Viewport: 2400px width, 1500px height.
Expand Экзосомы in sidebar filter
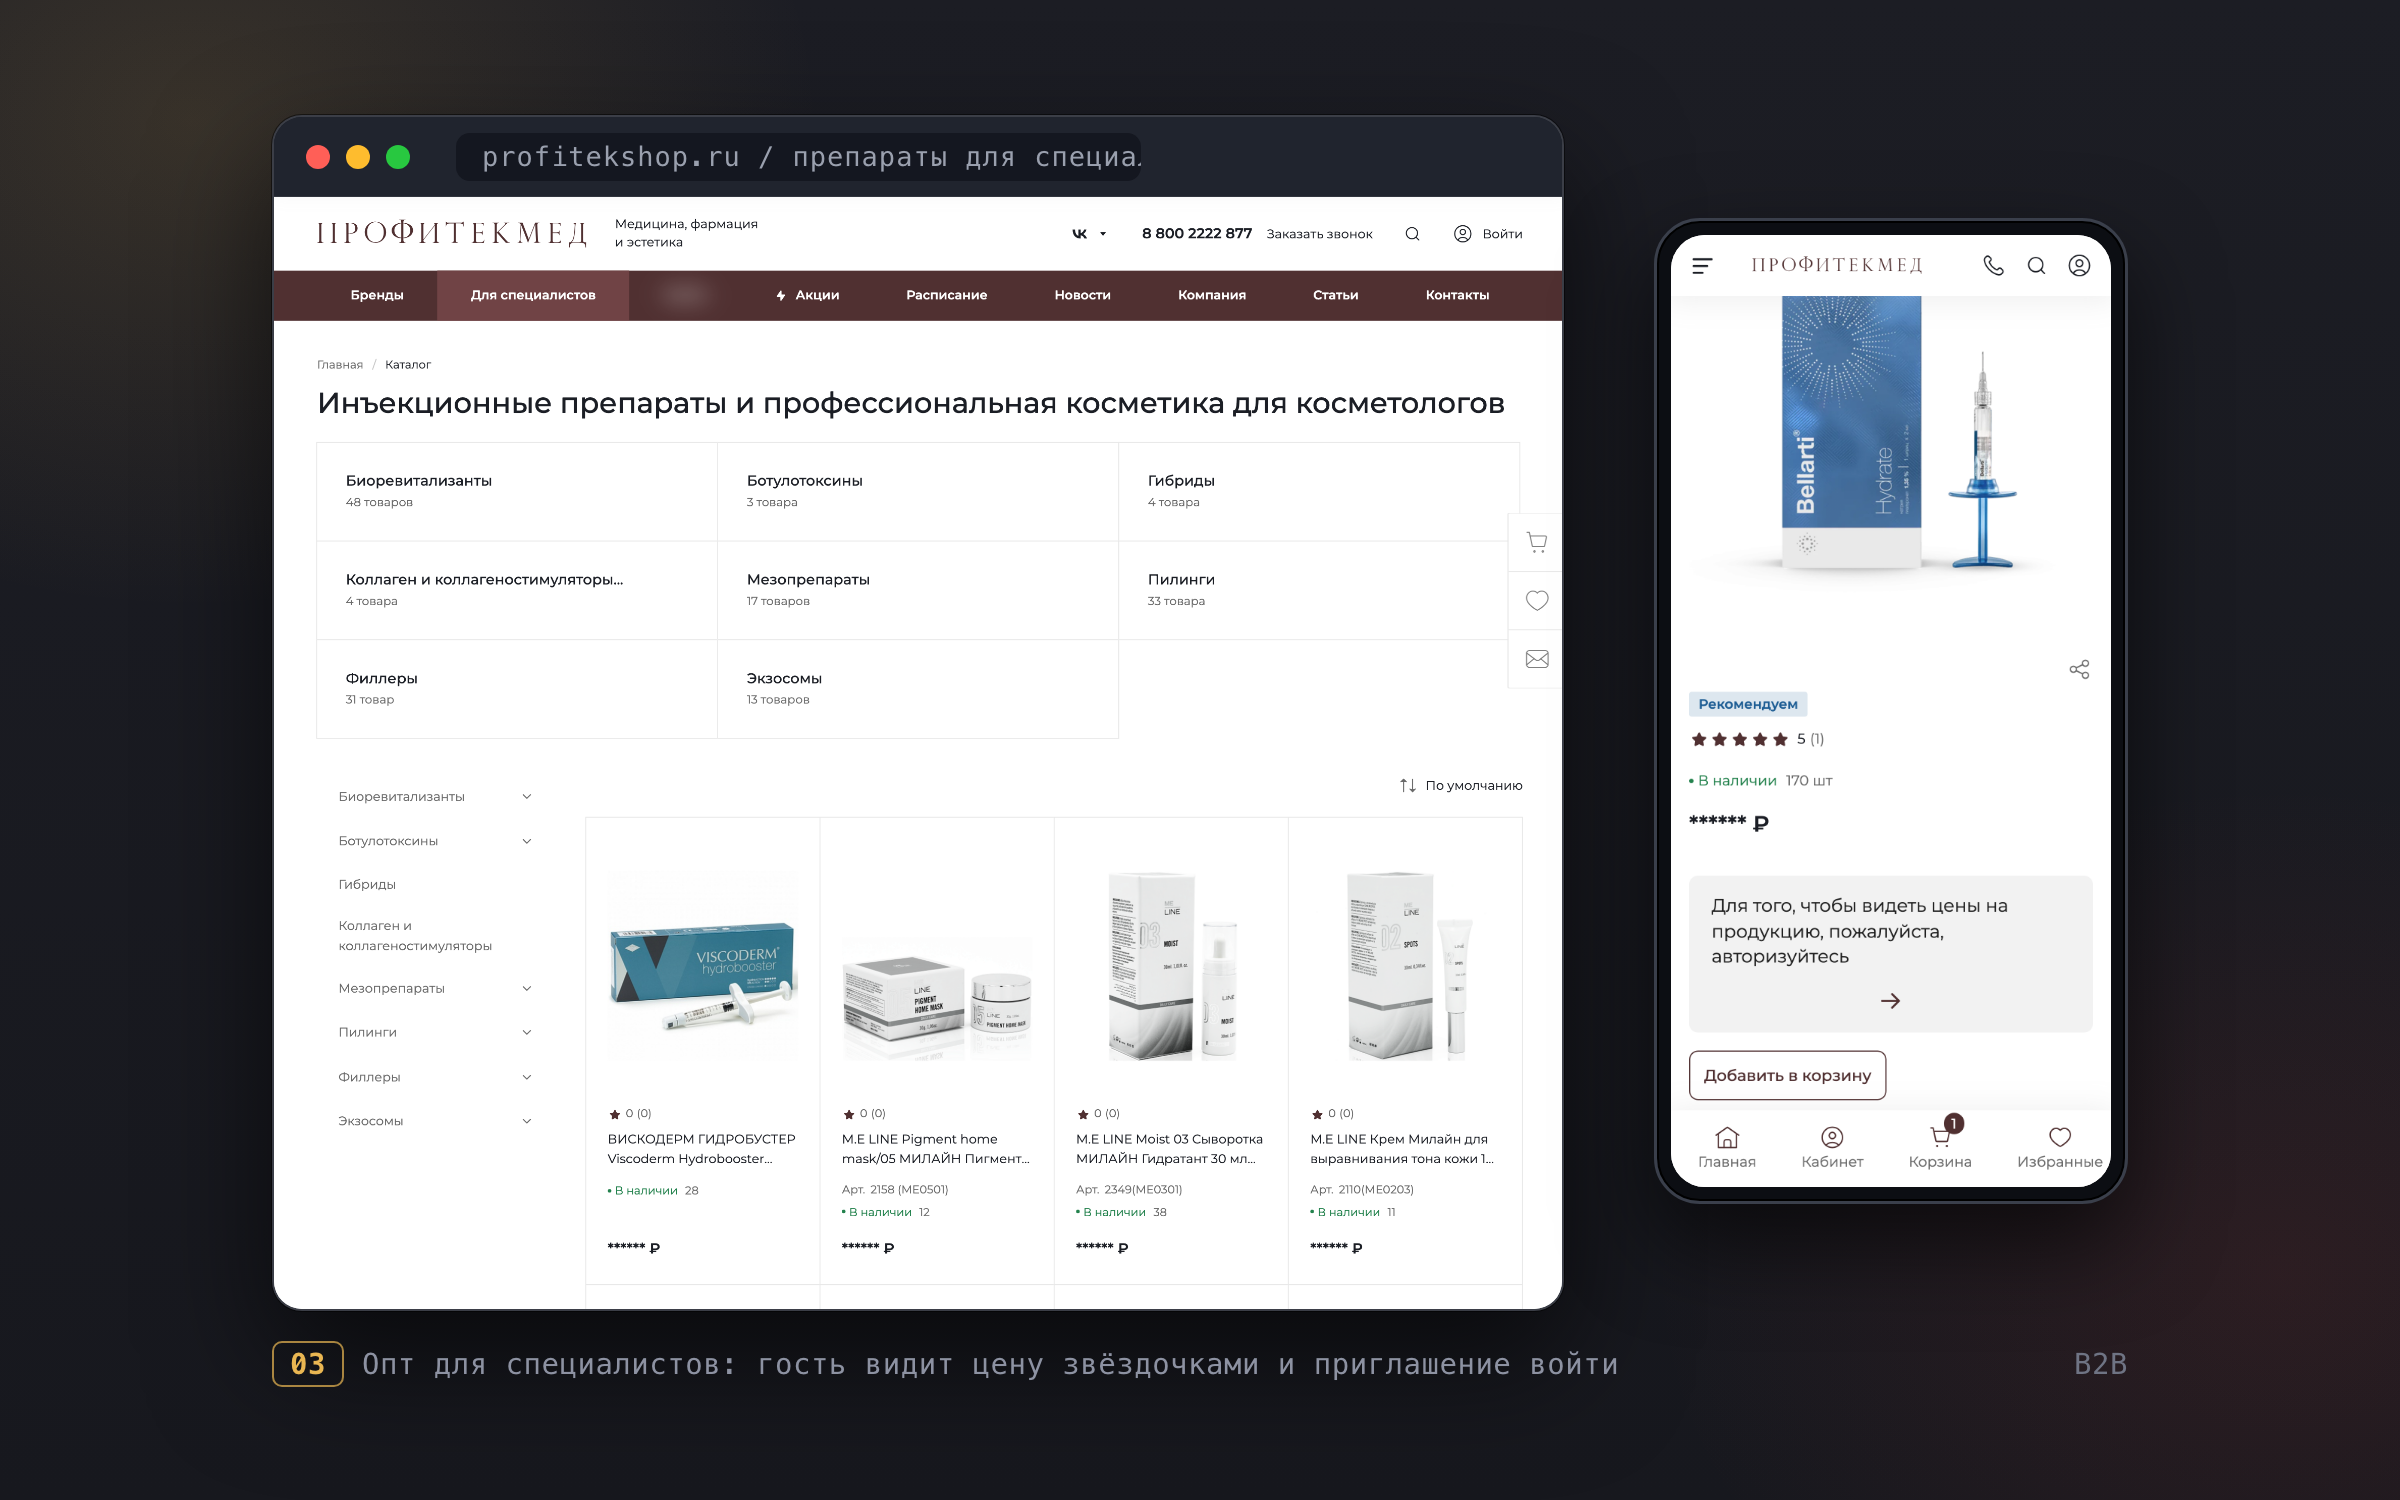point(527,1121)
